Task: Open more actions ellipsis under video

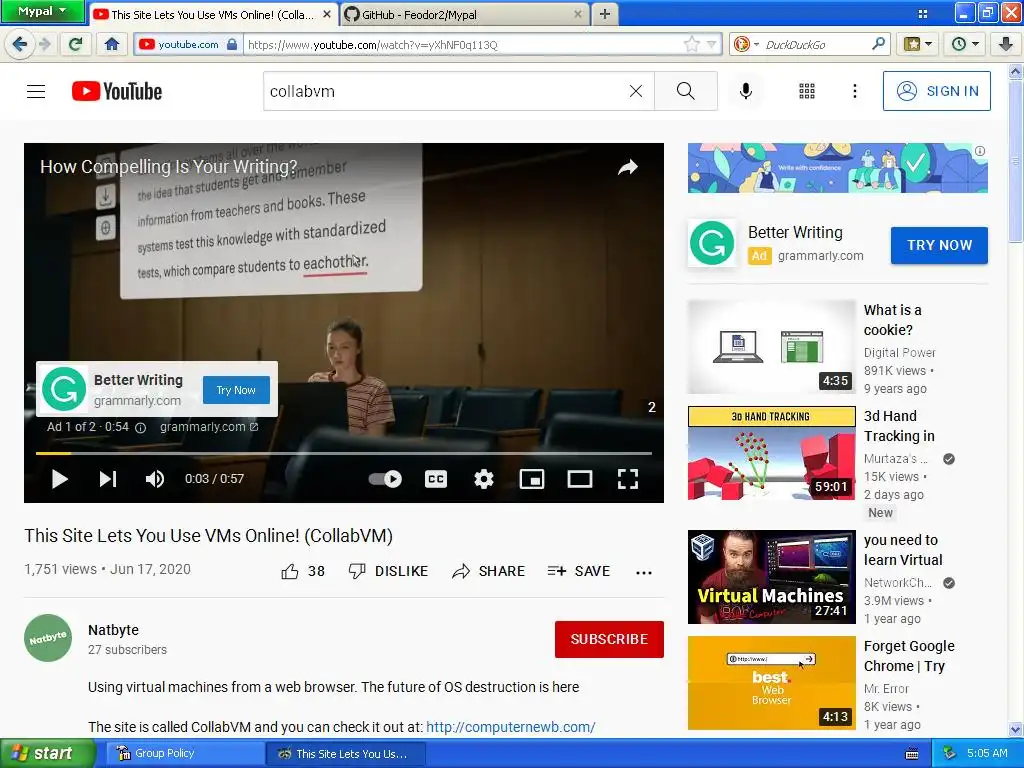Action: (x=644, y=572)
